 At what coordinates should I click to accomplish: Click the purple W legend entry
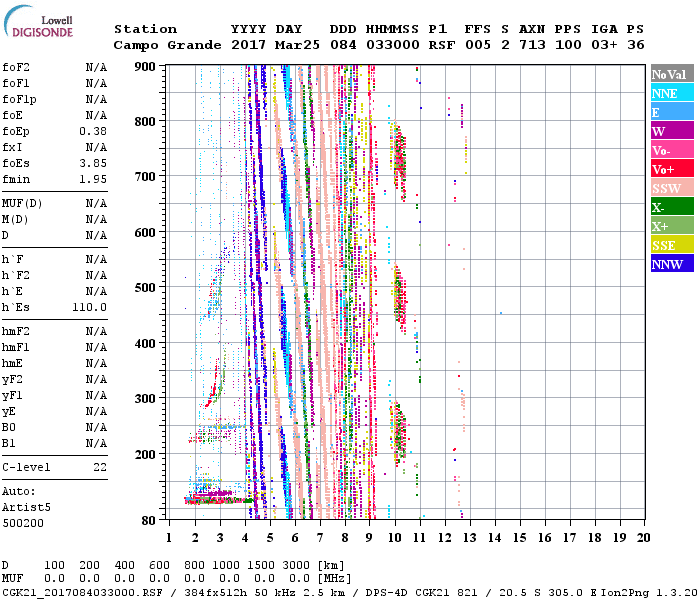[x=670, y=131]
